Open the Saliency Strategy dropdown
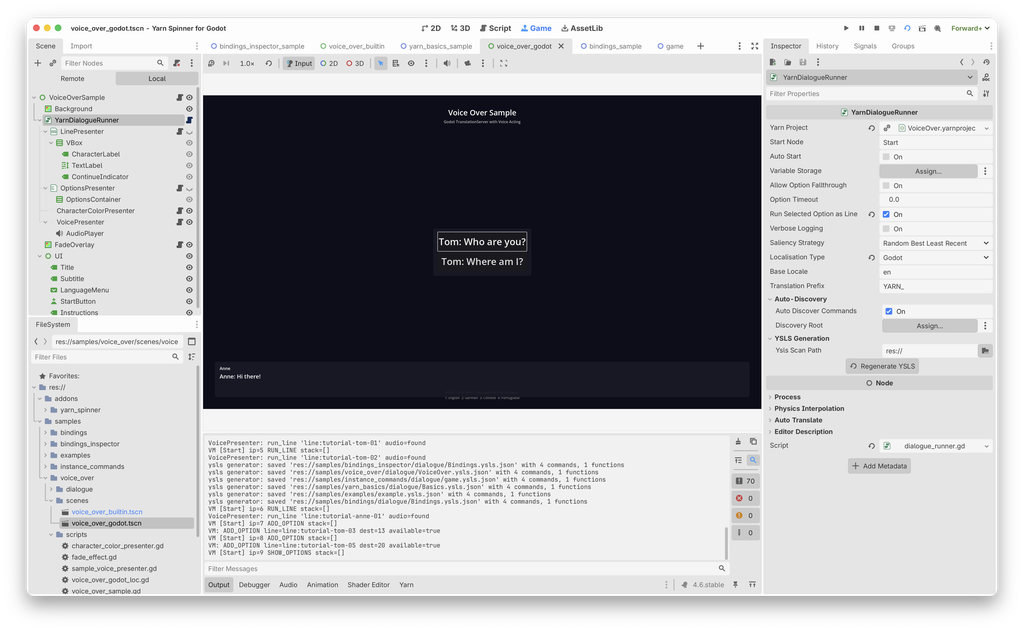Image resolution: width=1024 pixels, height=631 pixels. 936,242
